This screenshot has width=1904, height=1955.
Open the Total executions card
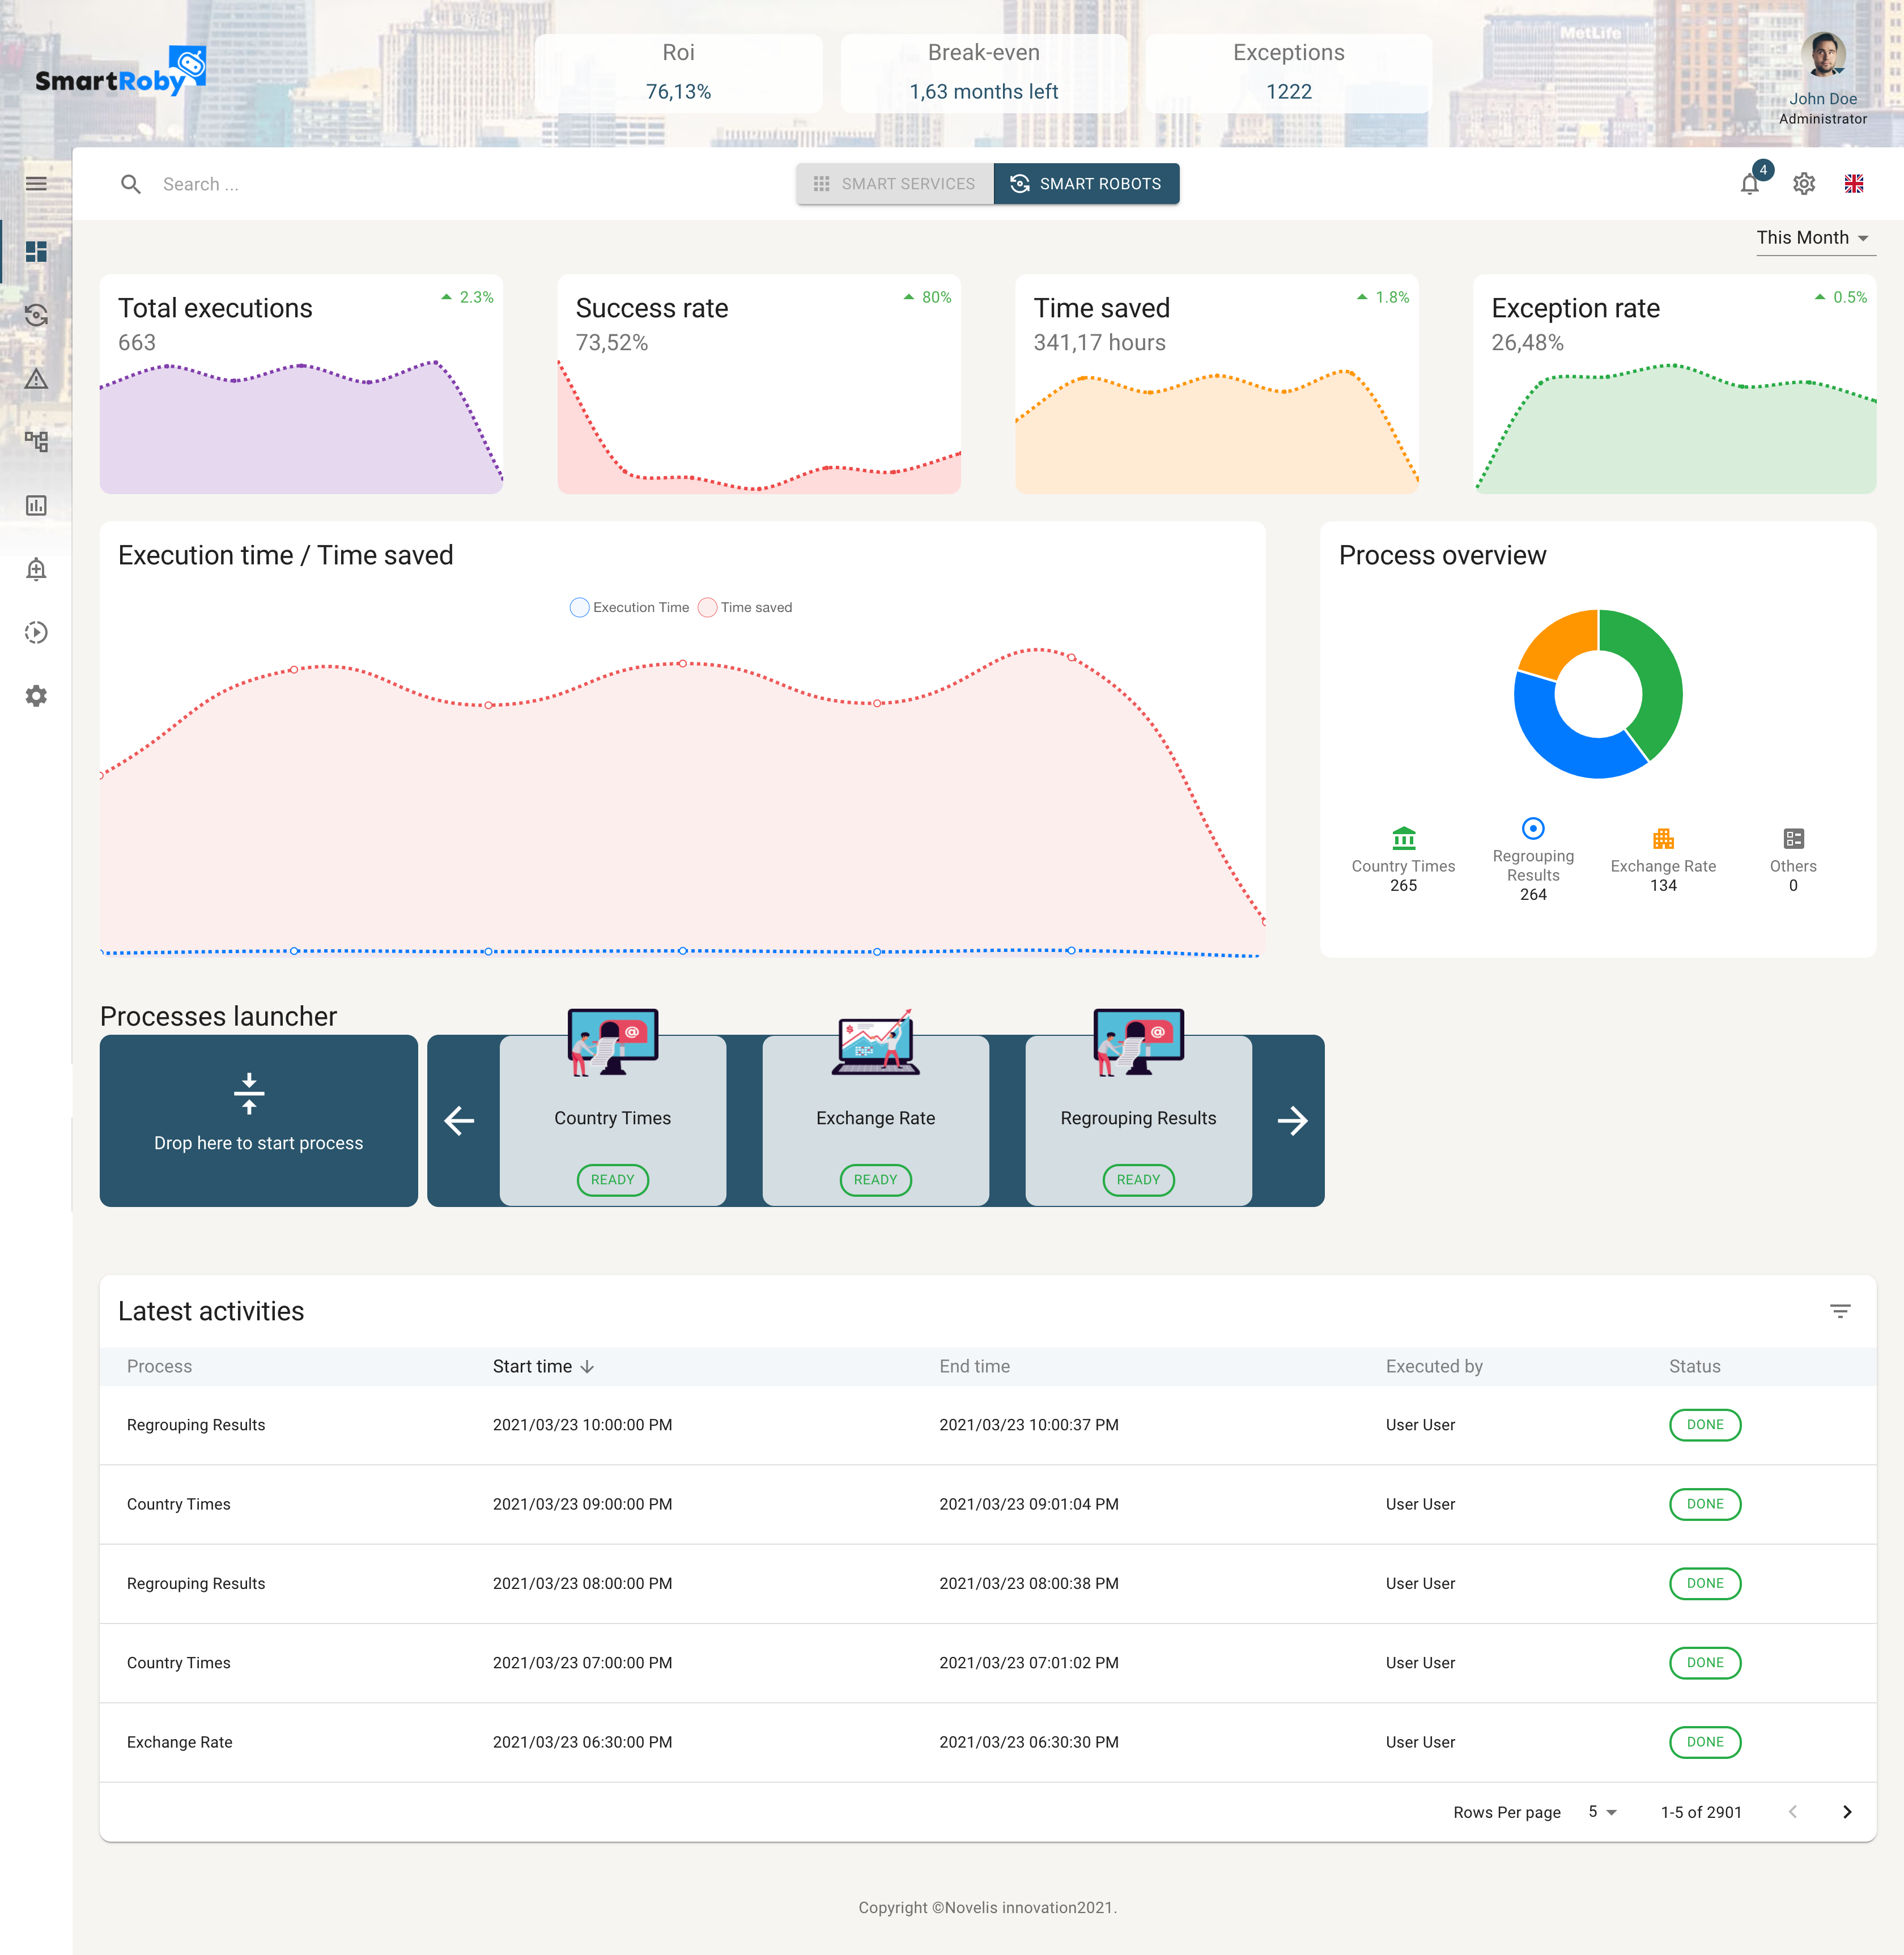click(x=301, y=384)
